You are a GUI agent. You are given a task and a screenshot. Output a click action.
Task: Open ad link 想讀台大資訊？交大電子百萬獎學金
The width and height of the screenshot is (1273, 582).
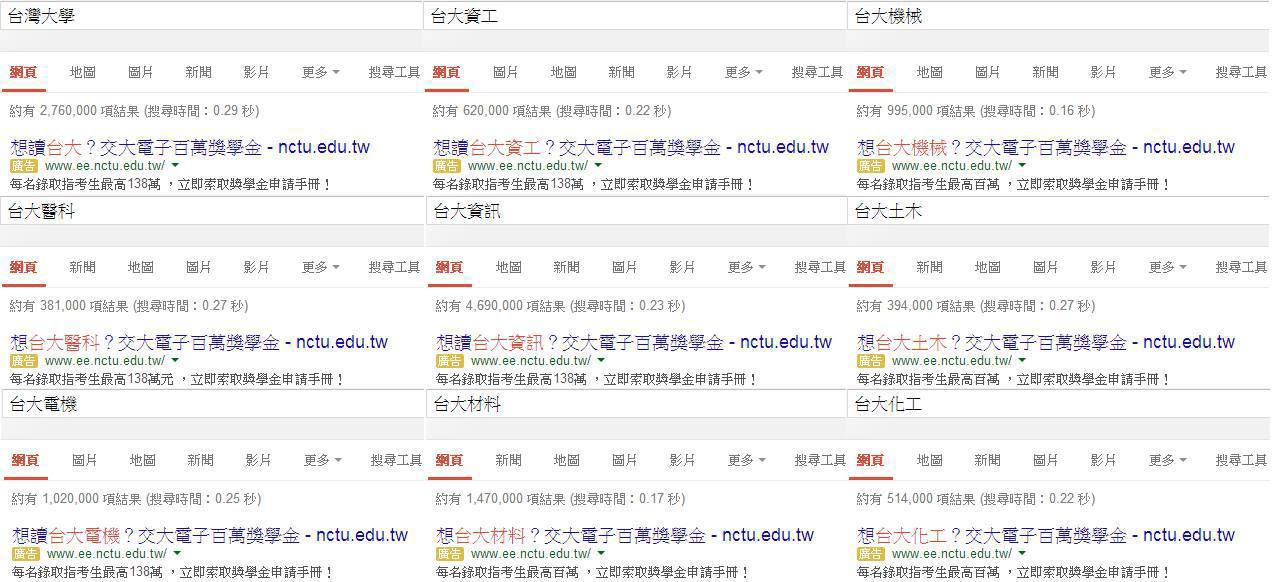pos(634,342)
